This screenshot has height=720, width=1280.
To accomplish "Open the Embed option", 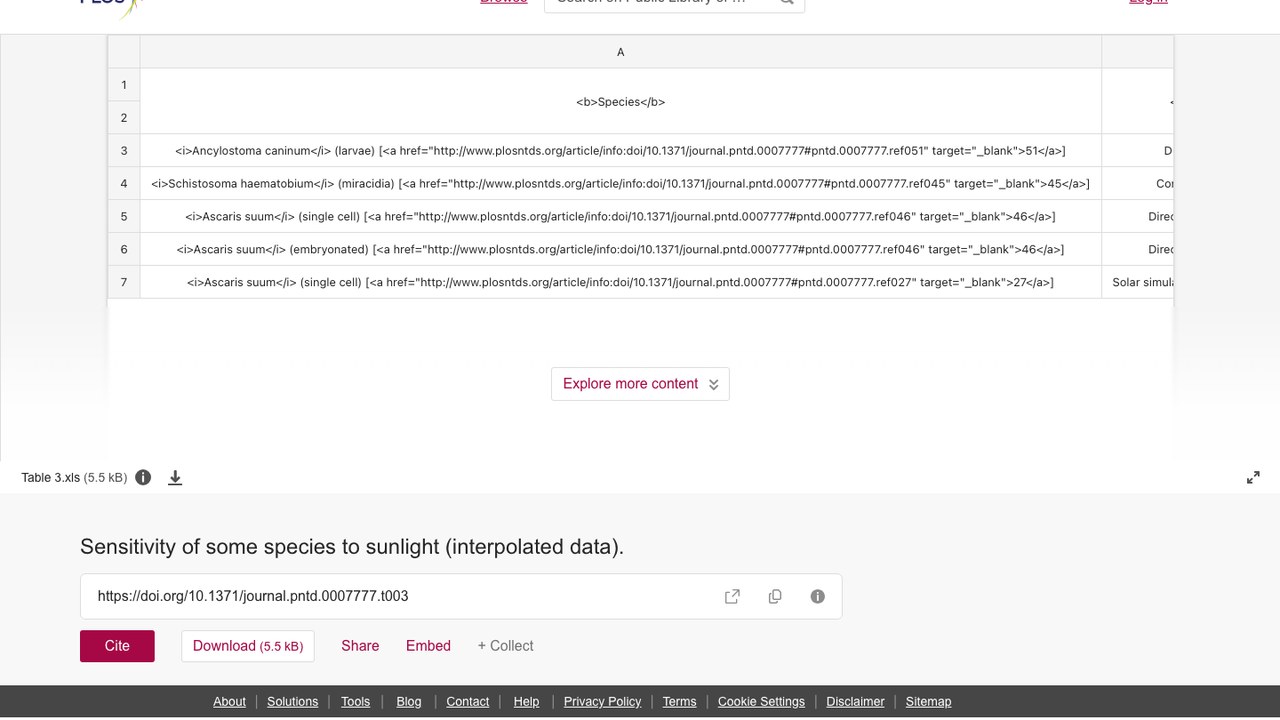I will click(x=428, y=646).
